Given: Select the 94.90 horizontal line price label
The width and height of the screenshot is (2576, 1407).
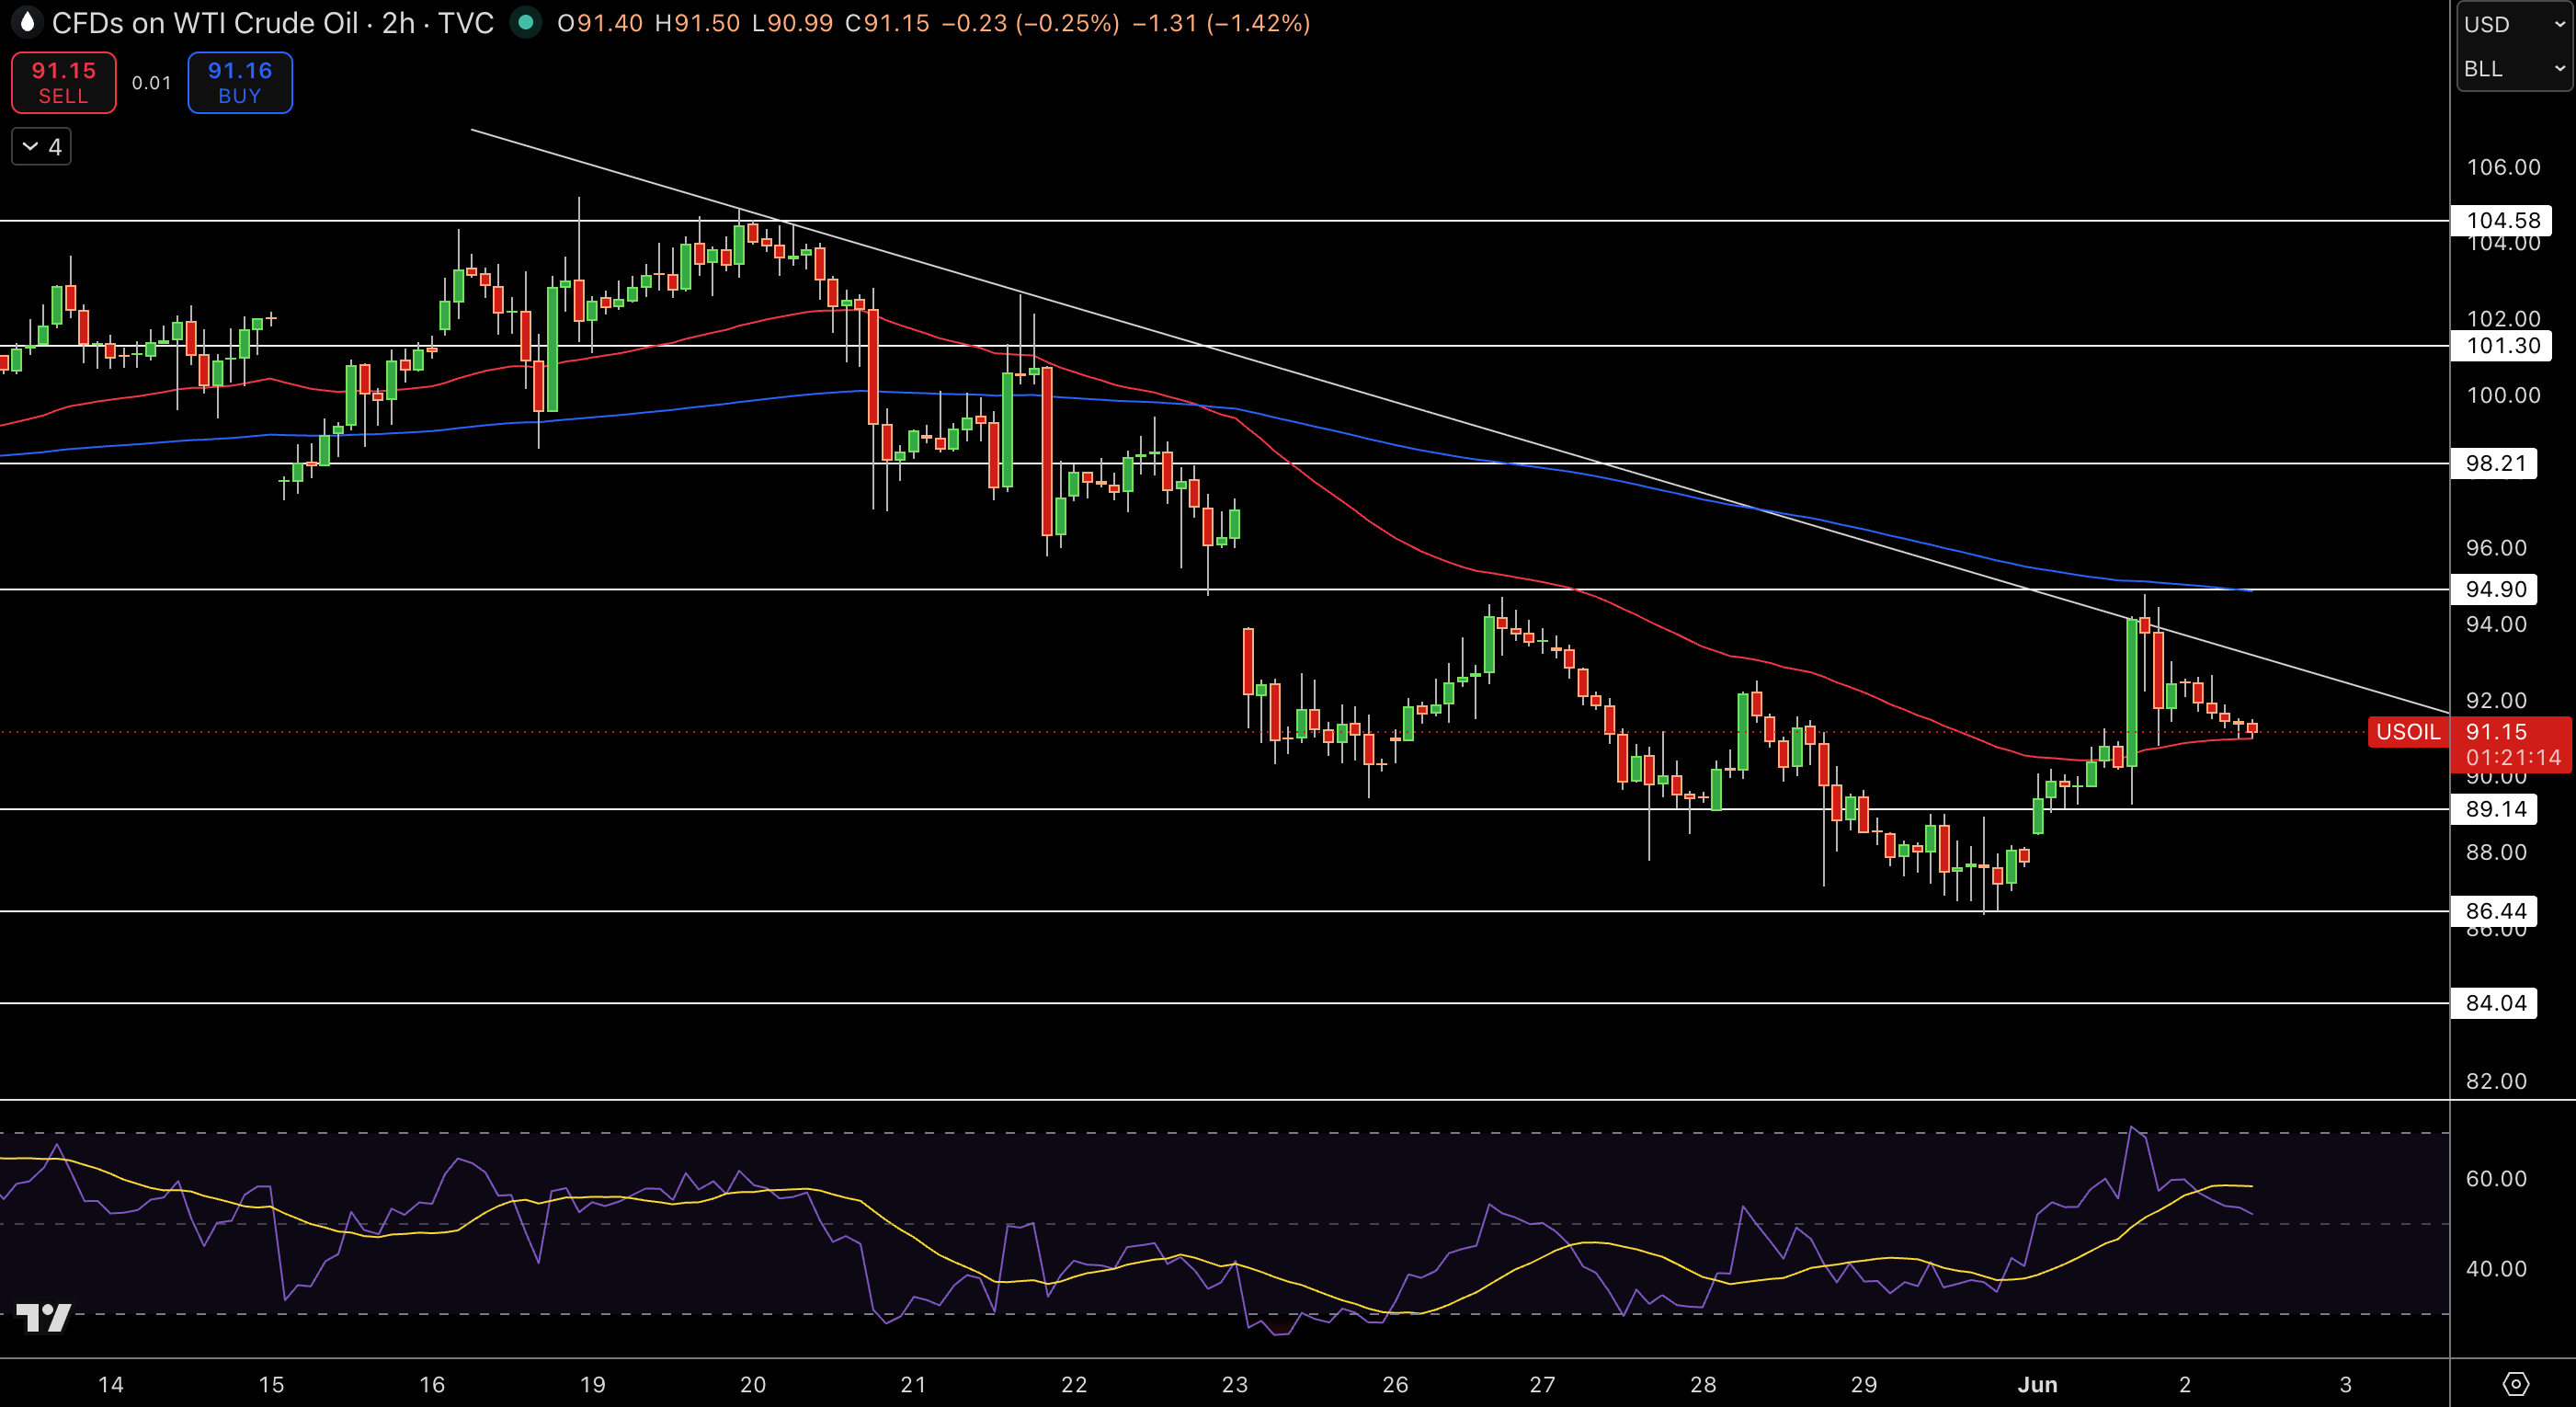Looking at the screenshot, I should tap(2494, 589).
